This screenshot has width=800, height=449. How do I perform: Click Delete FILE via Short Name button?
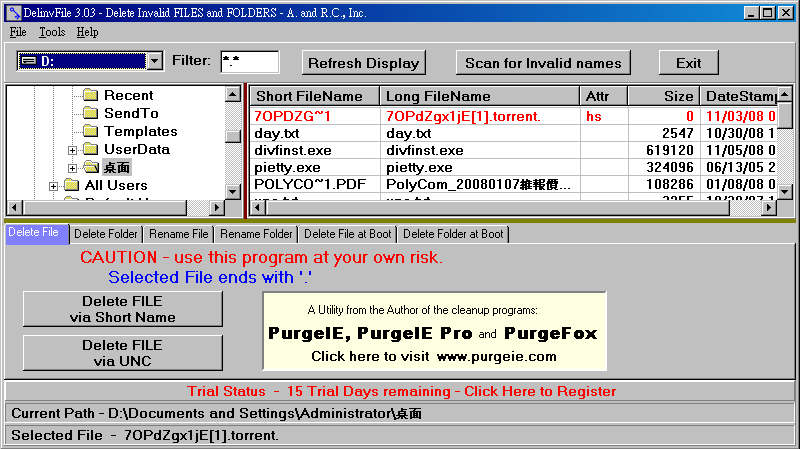pos(122,309)
